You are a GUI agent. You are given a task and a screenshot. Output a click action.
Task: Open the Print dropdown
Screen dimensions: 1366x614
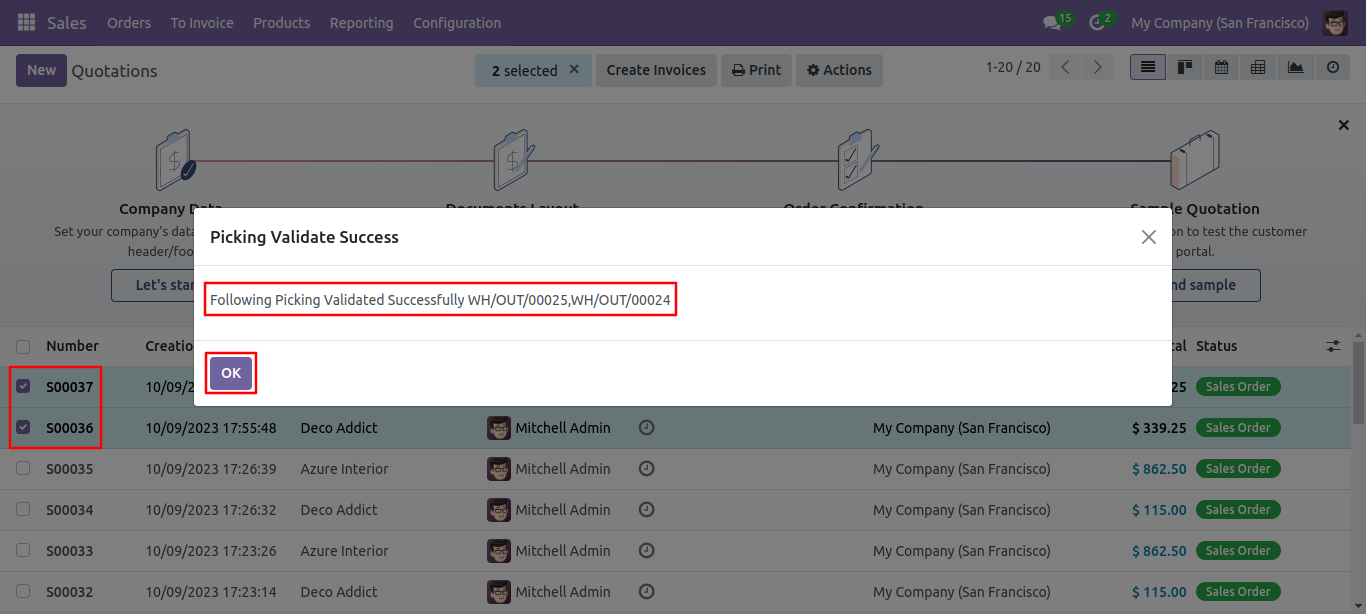[756, 70]
